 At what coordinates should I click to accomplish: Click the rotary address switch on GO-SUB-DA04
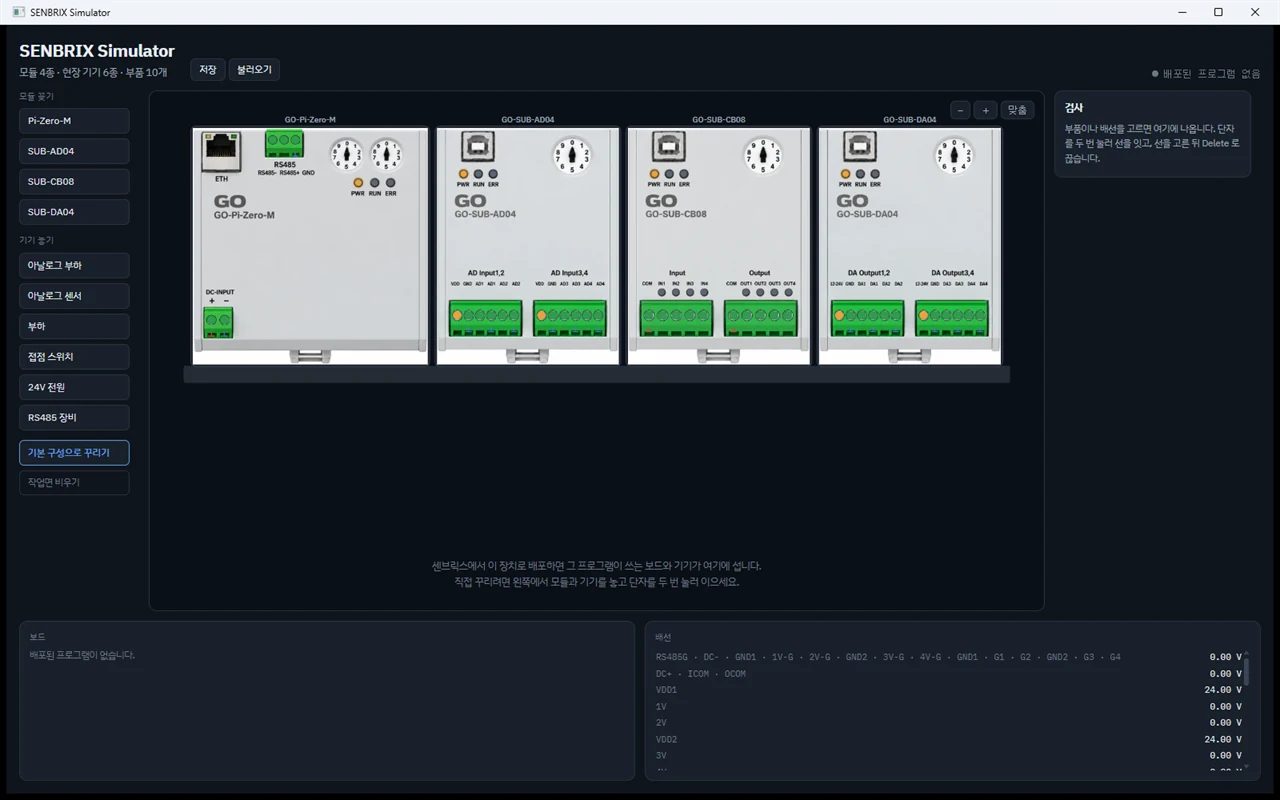954,155
